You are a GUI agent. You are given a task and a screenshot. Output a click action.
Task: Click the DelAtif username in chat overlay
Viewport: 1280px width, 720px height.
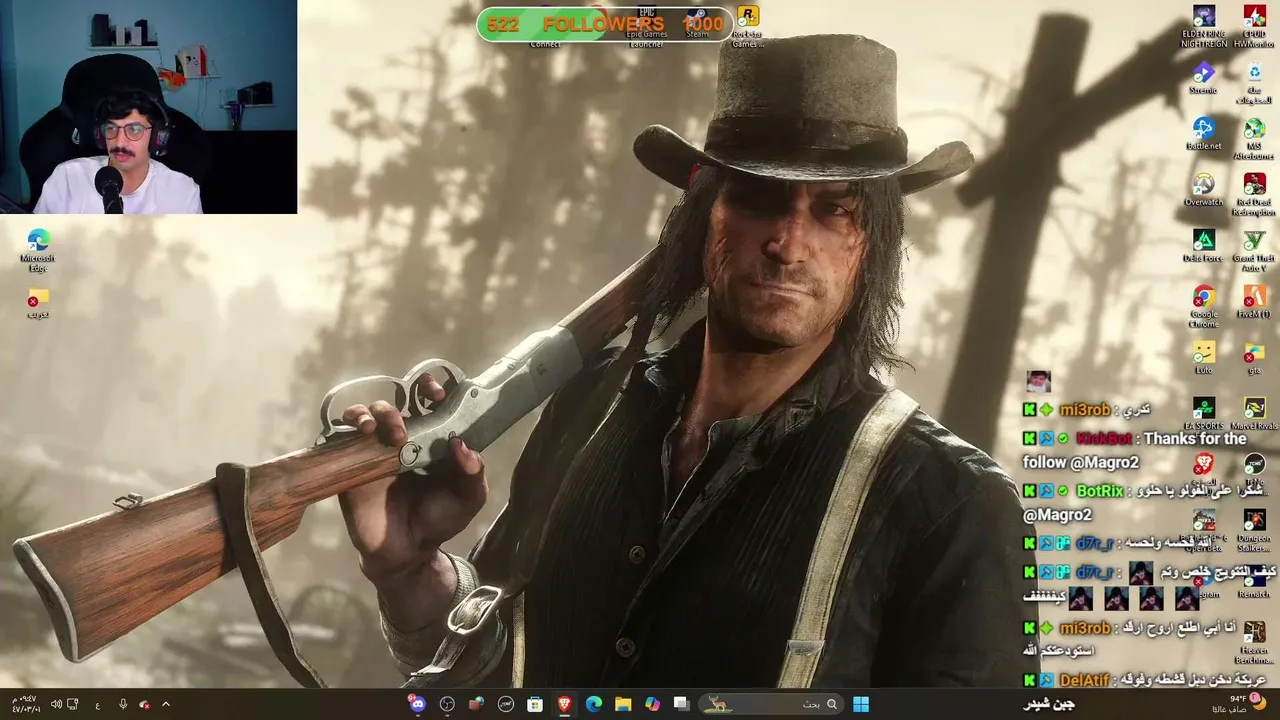(x=1084, y=680)
